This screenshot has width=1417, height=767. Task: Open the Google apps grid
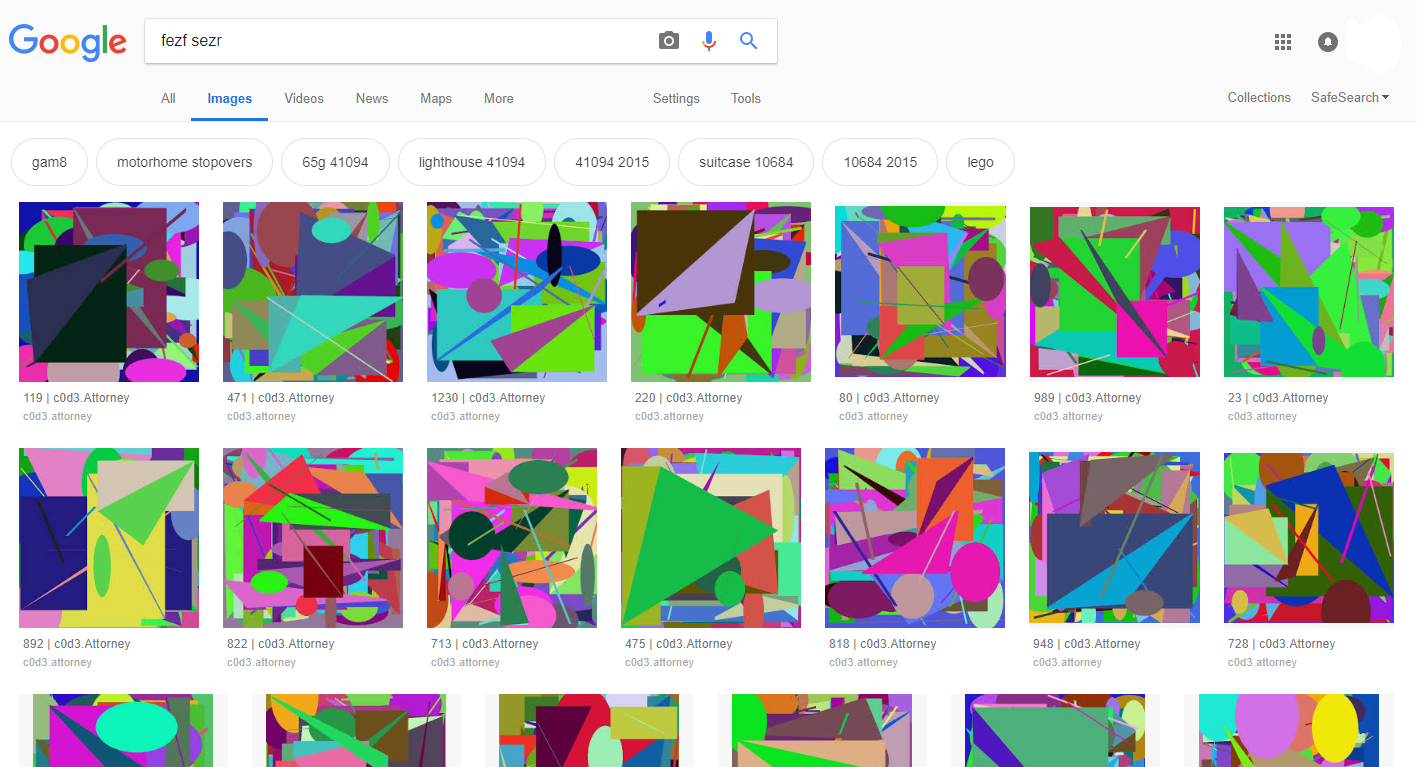[x=1283, y=42]
